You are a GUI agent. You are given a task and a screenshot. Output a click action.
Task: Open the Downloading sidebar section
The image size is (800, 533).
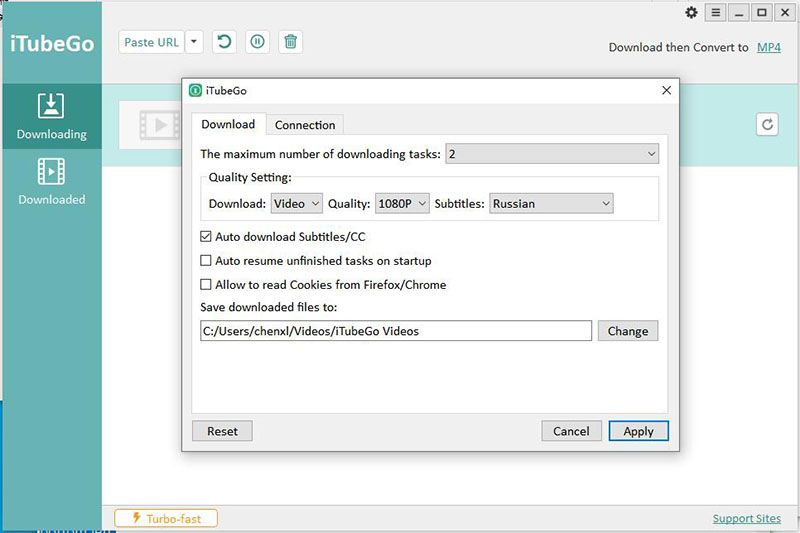pyautogui.click(x=52, y=116)
